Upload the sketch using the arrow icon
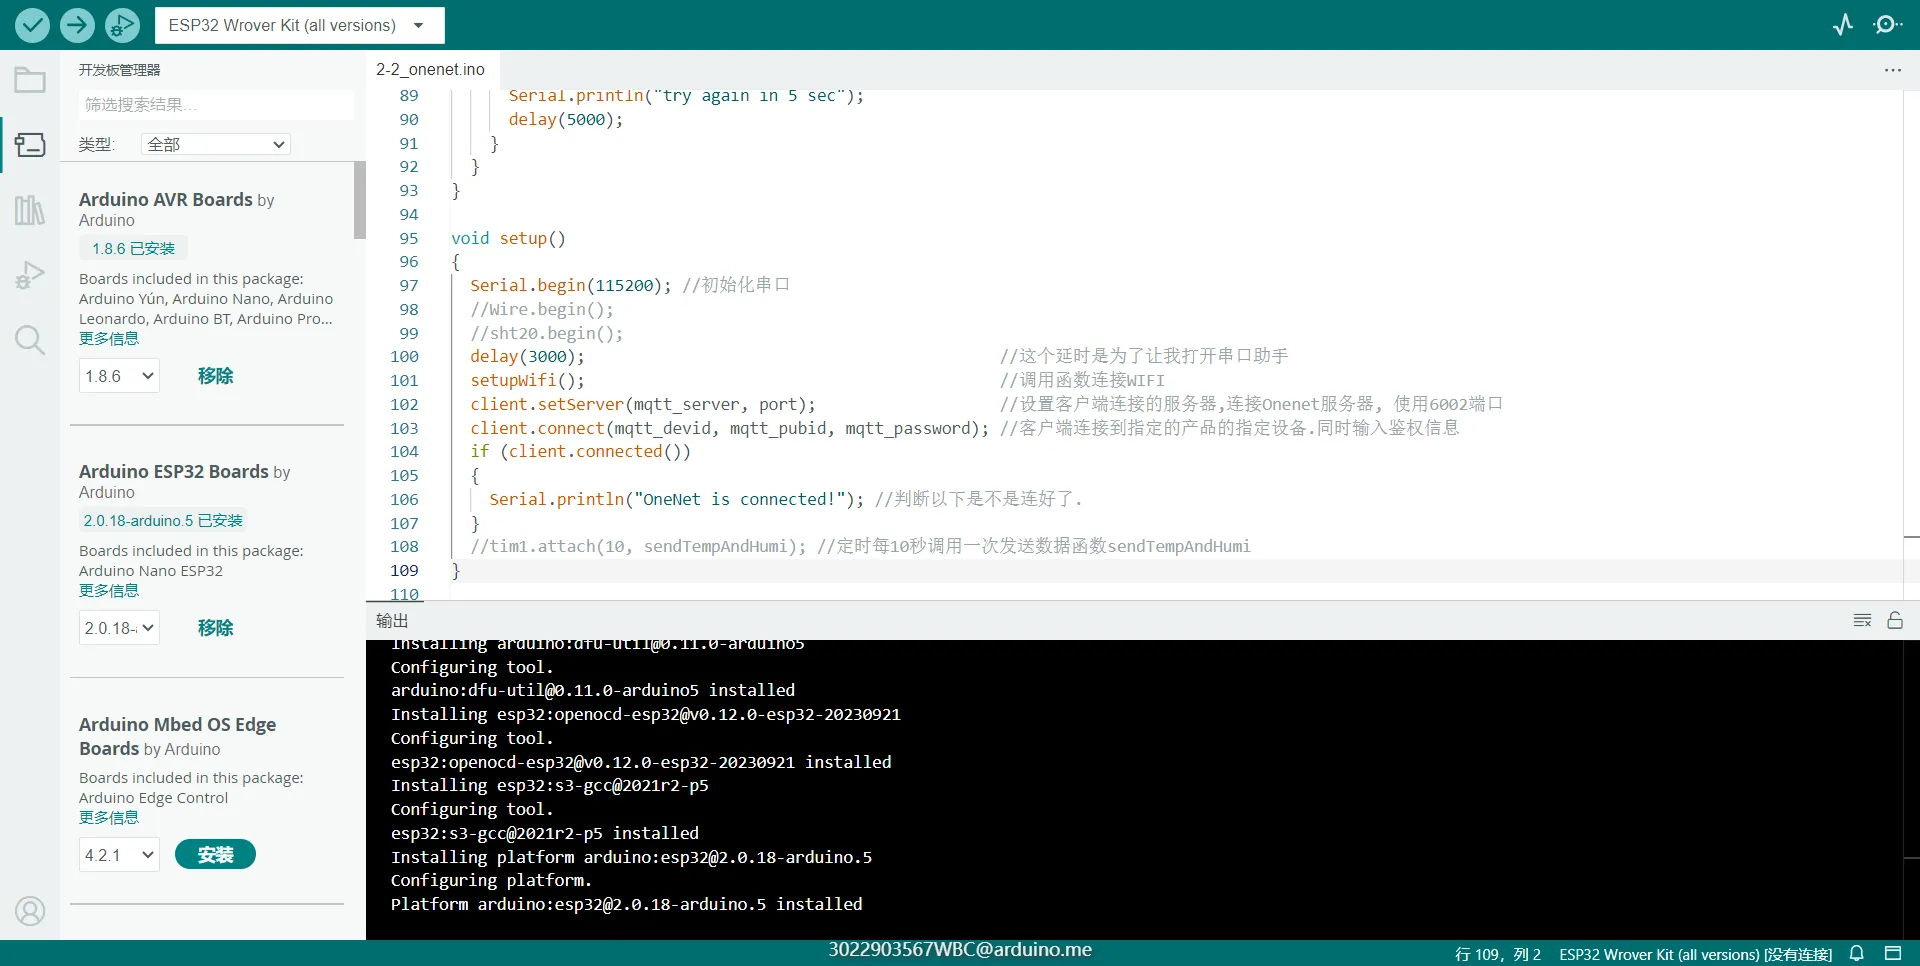1920x966 pixels. click(x=77, y=25)
